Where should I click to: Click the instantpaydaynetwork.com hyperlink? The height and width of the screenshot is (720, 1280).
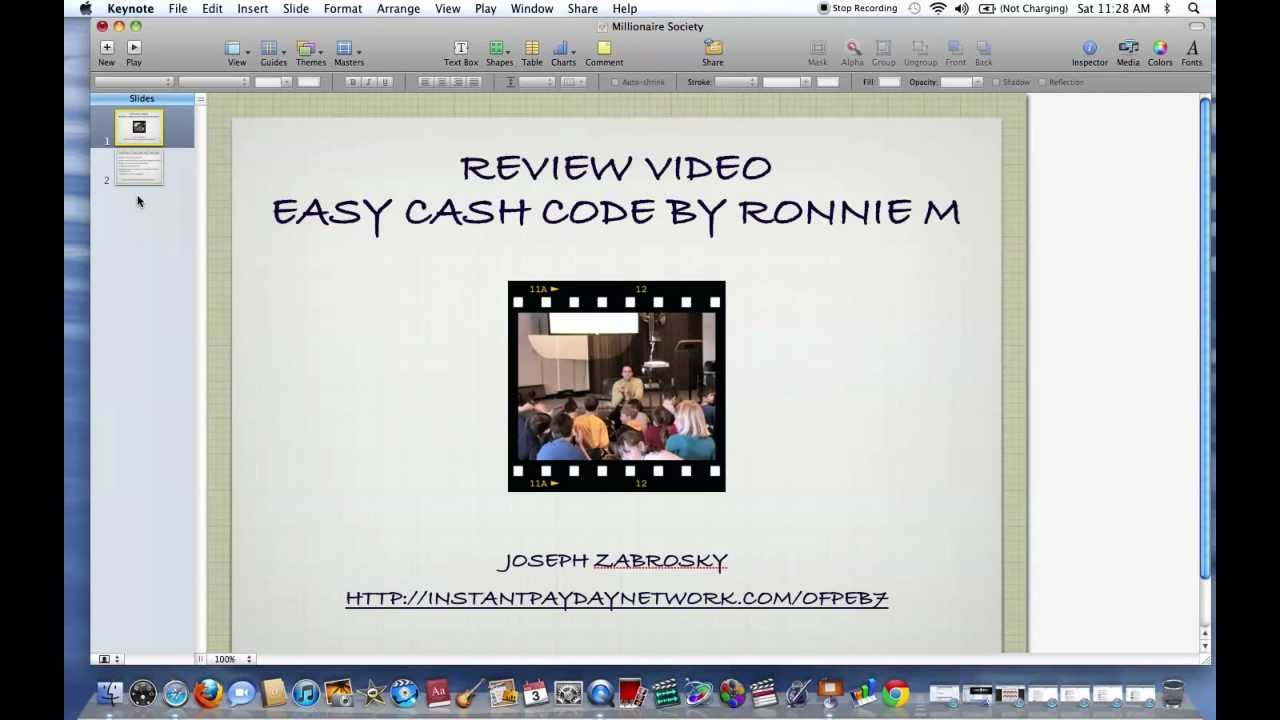coord(617,598)
